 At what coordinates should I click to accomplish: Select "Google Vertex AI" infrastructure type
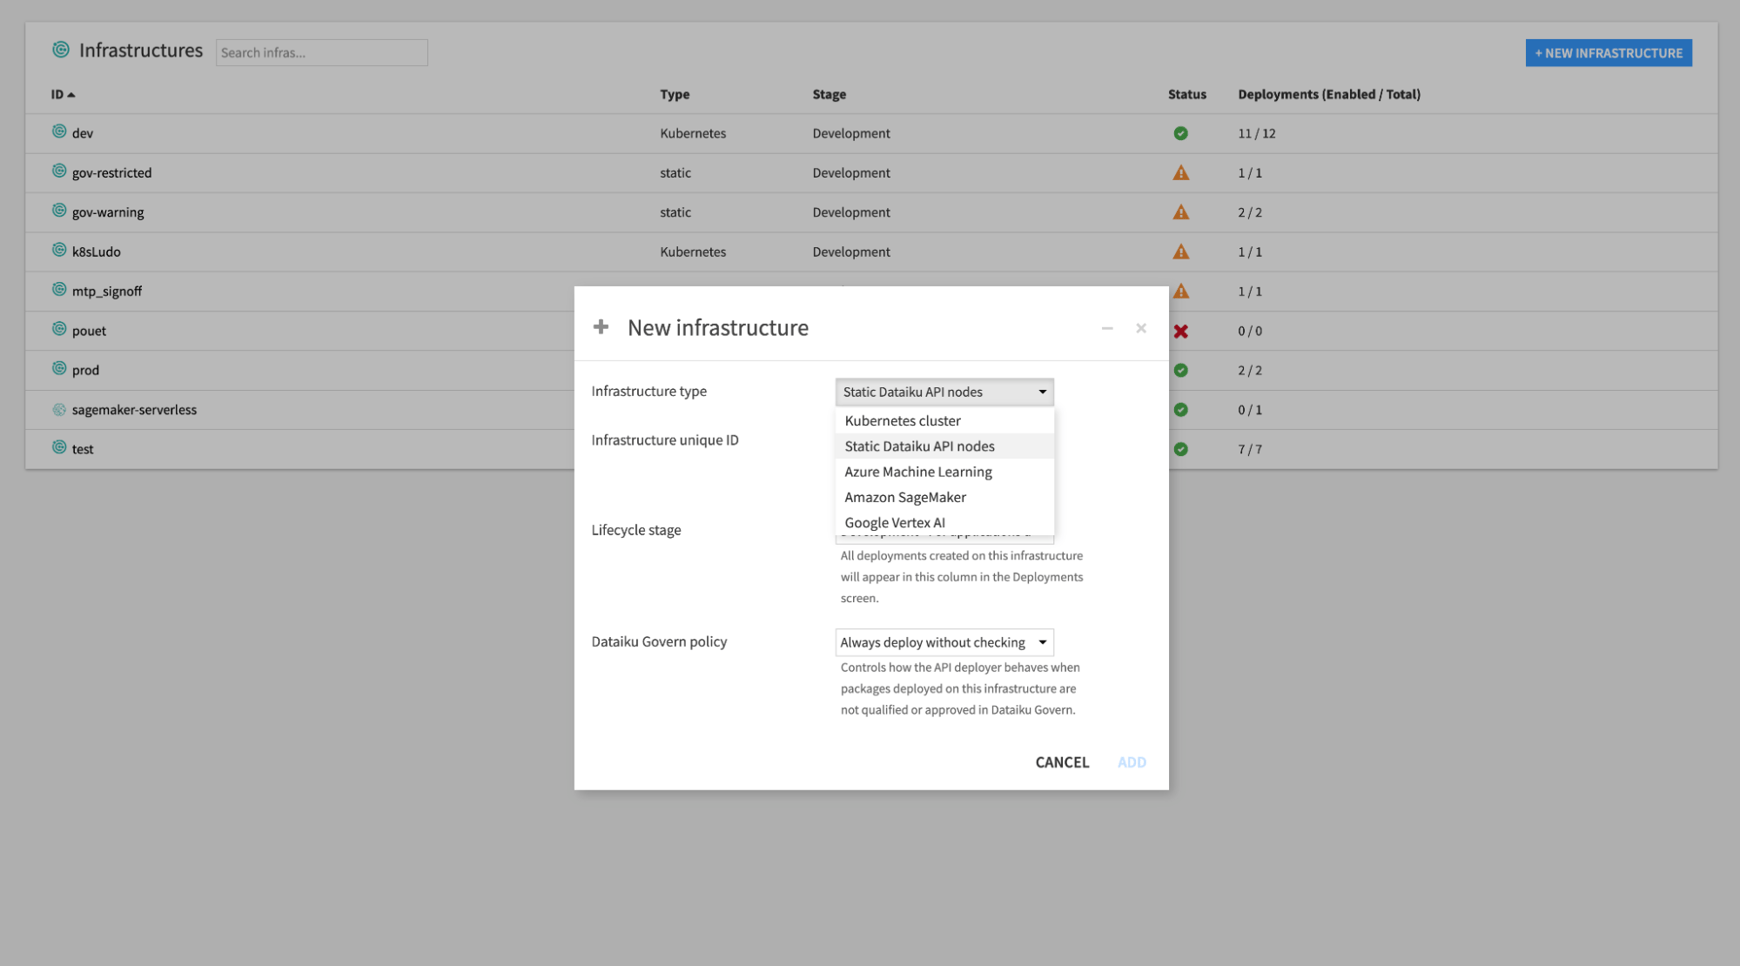click(x=894, y=522)
